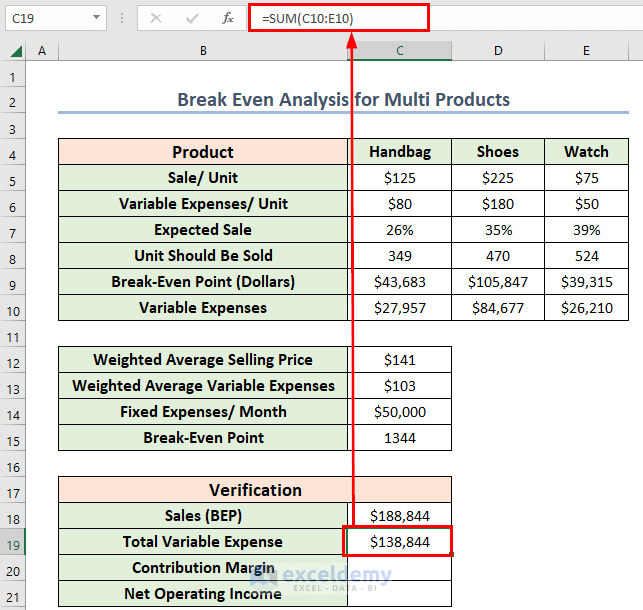
Task: Select the 'Unit Should Be Sold' label cell
Action: coord(203,256)
